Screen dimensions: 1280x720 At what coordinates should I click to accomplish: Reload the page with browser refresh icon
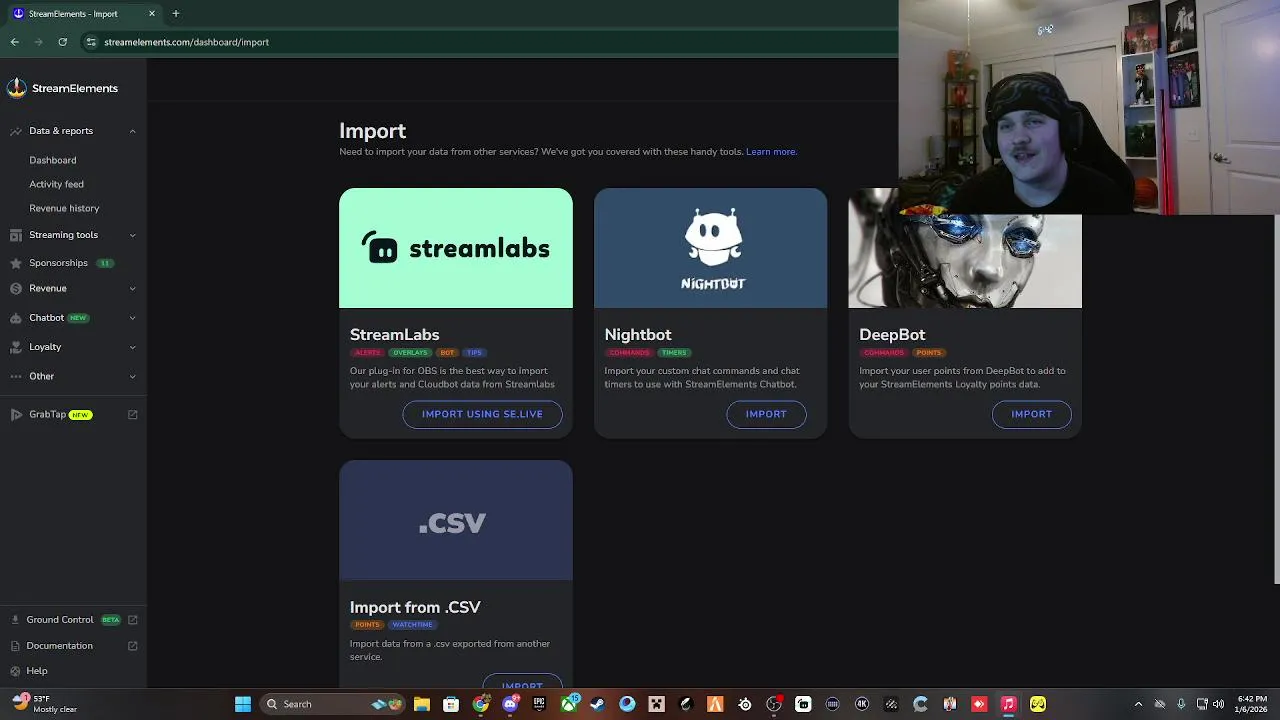tap(62, 42)
